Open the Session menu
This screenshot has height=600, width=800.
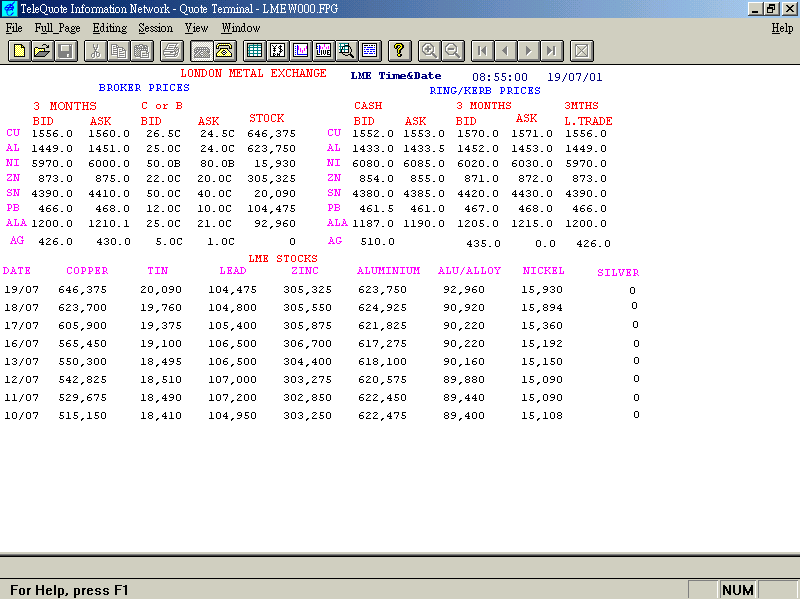pos(156,28)
